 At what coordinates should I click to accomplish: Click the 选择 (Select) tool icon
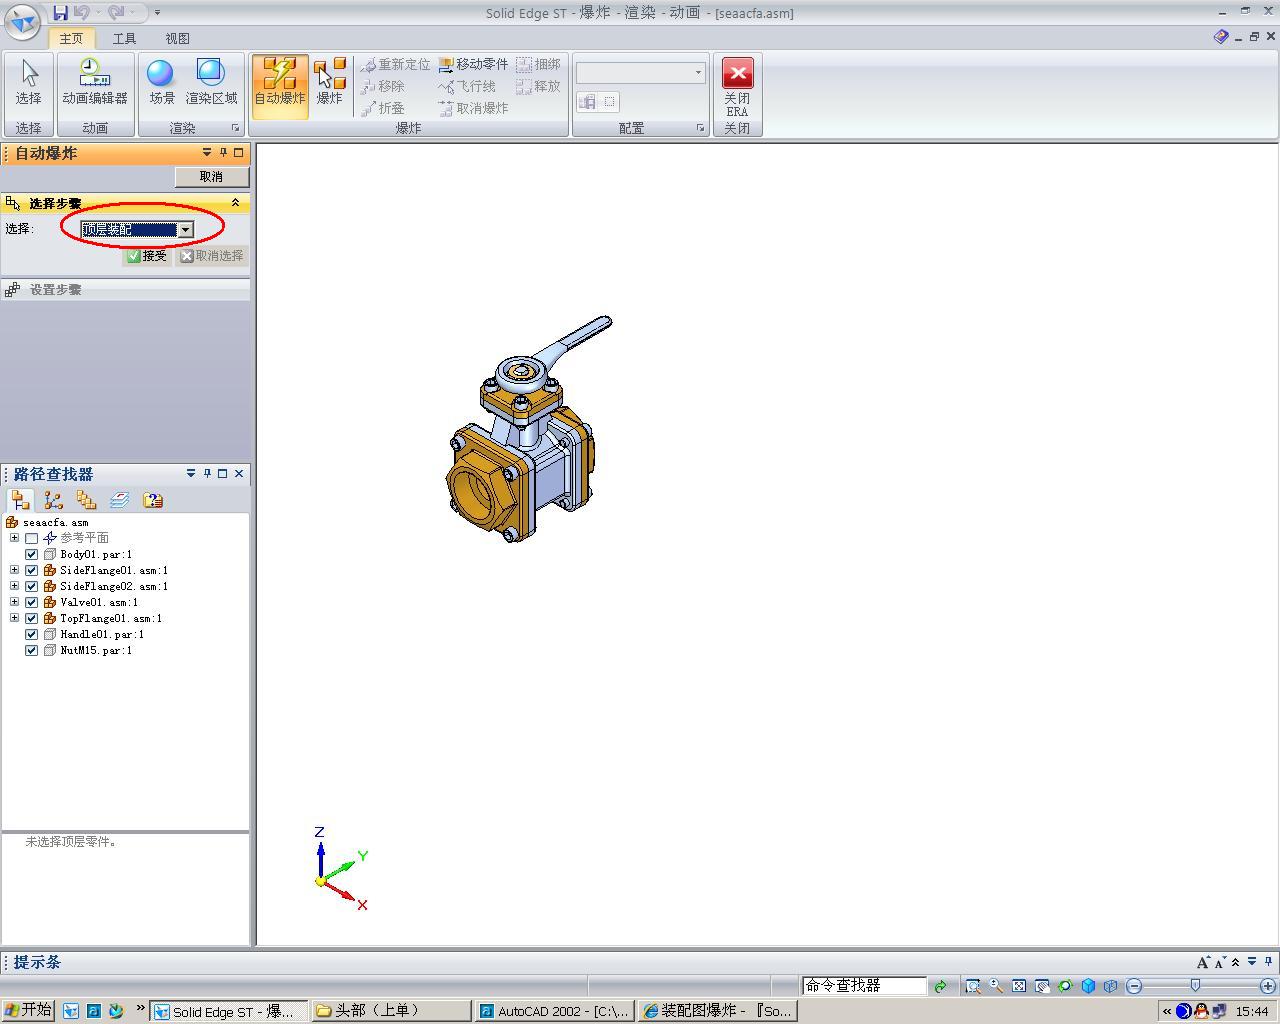point(29,82)
